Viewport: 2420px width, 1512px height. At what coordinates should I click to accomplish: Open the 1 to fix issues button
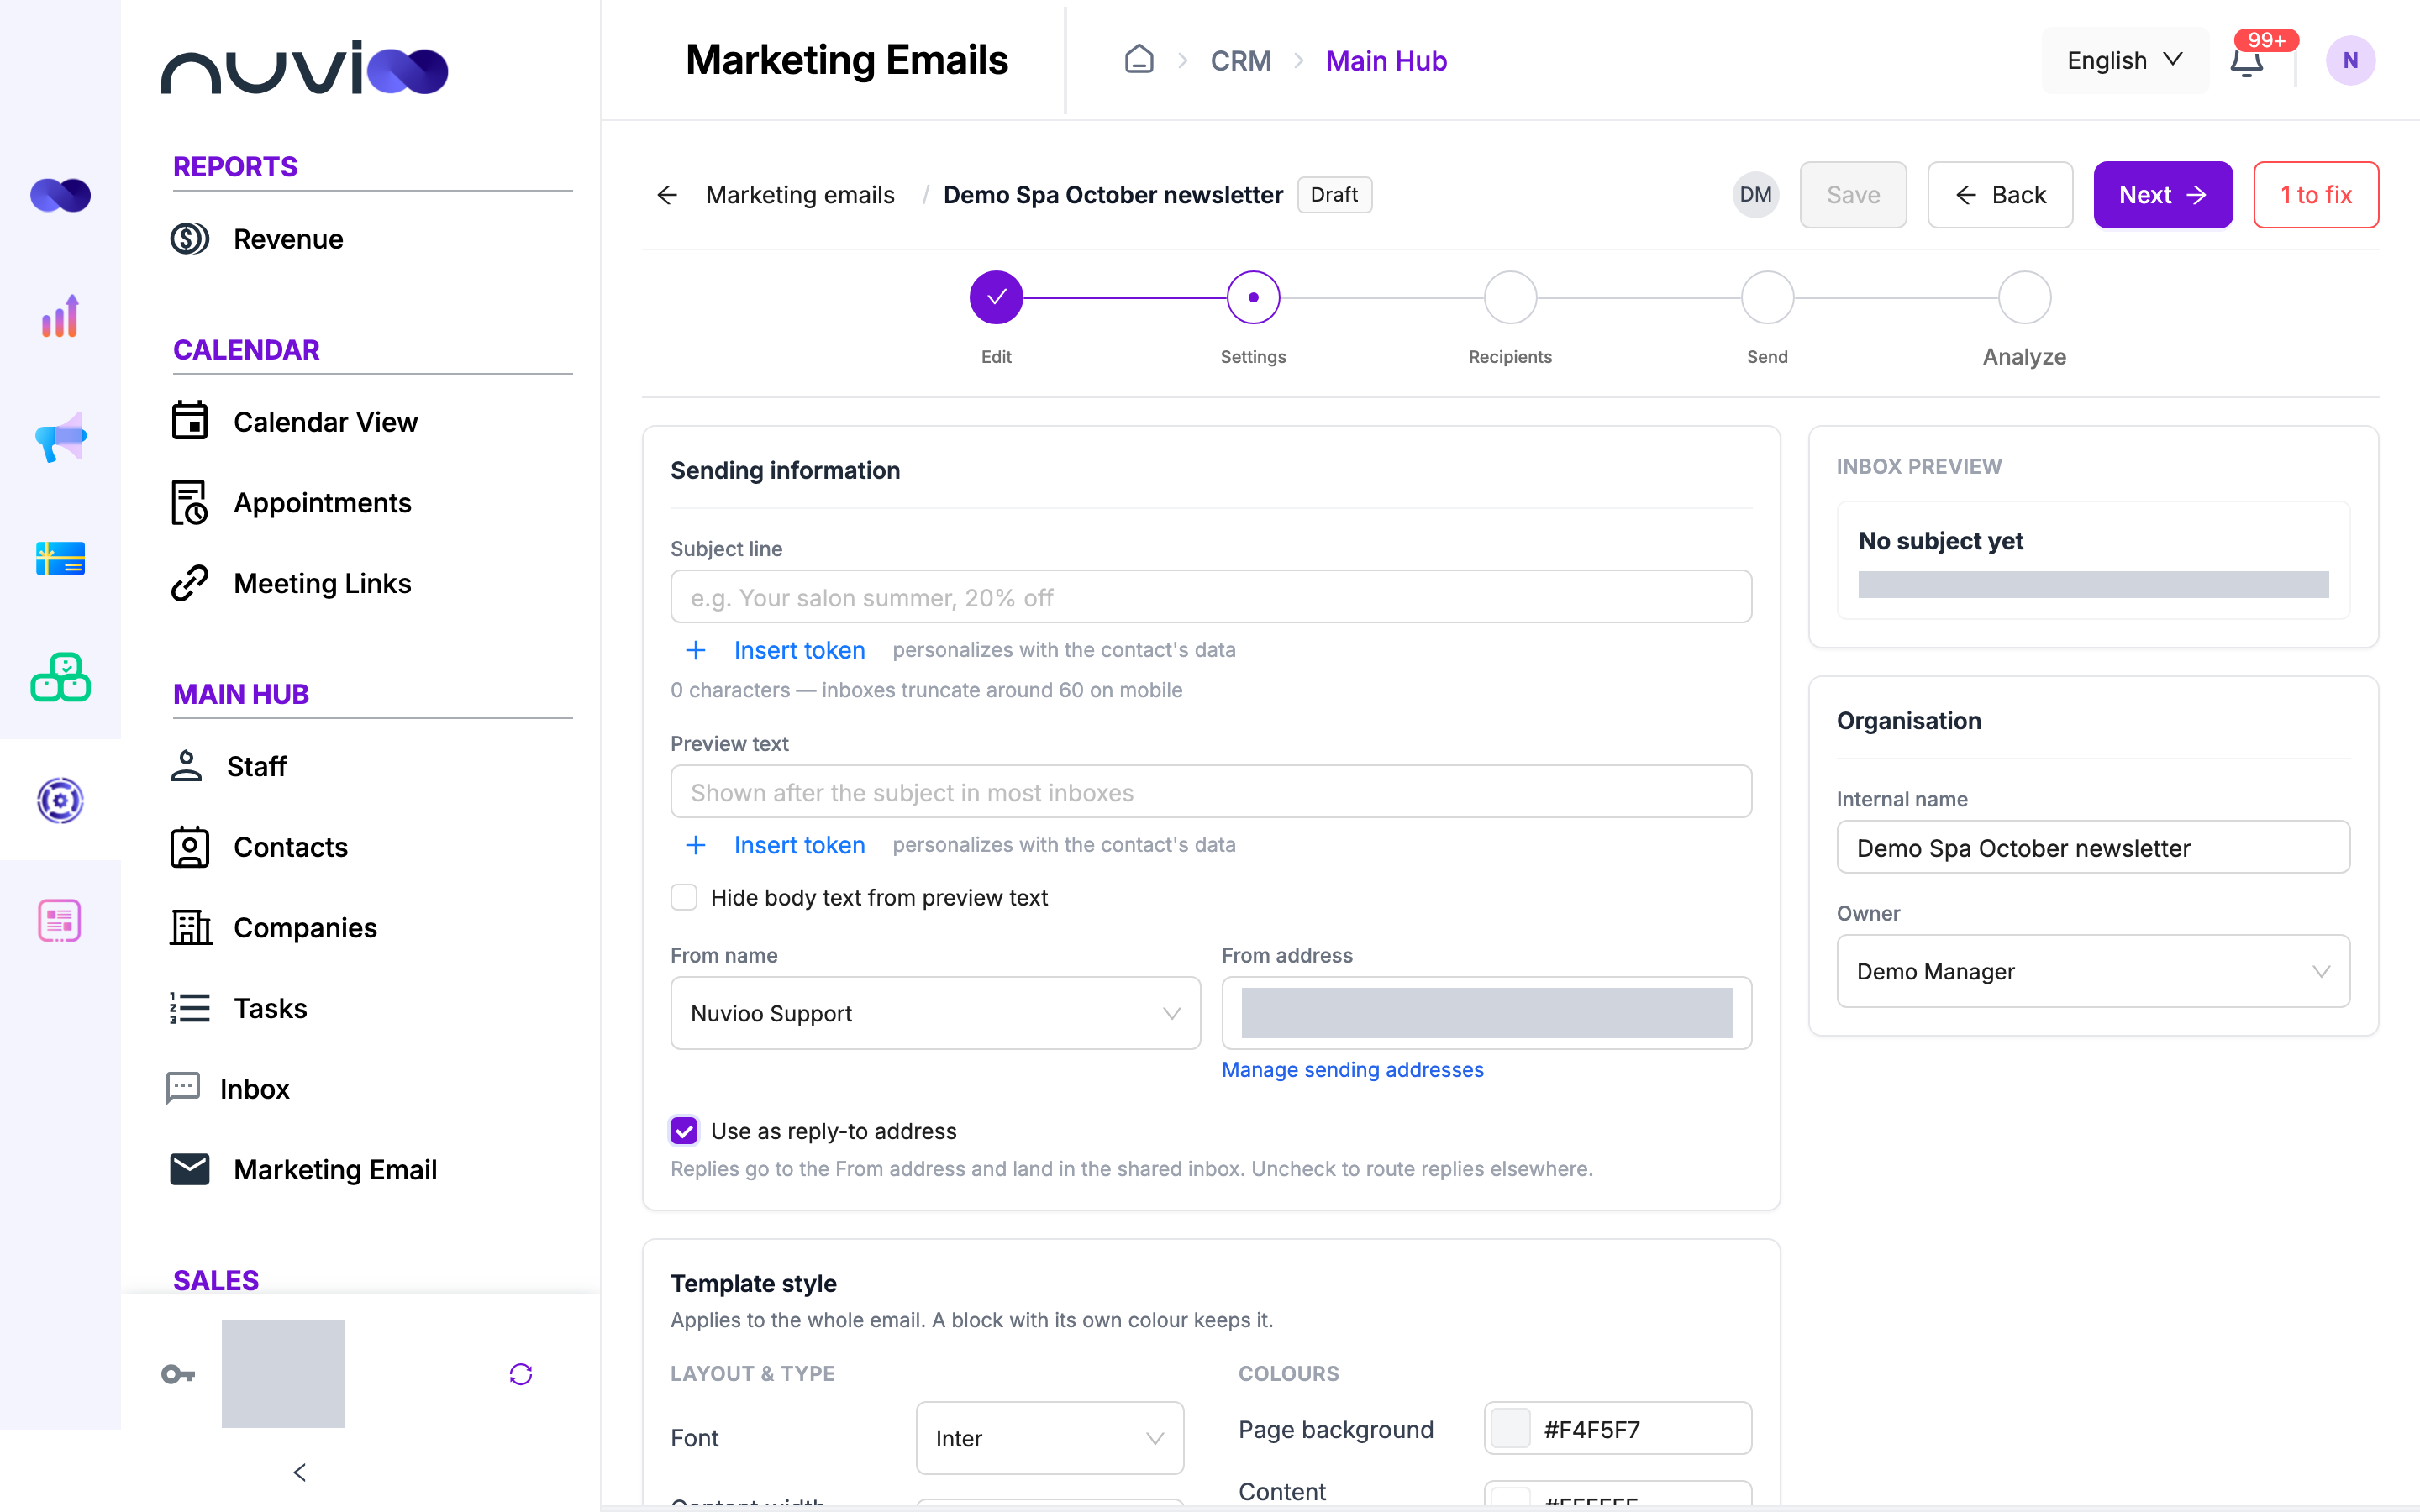2316,195
